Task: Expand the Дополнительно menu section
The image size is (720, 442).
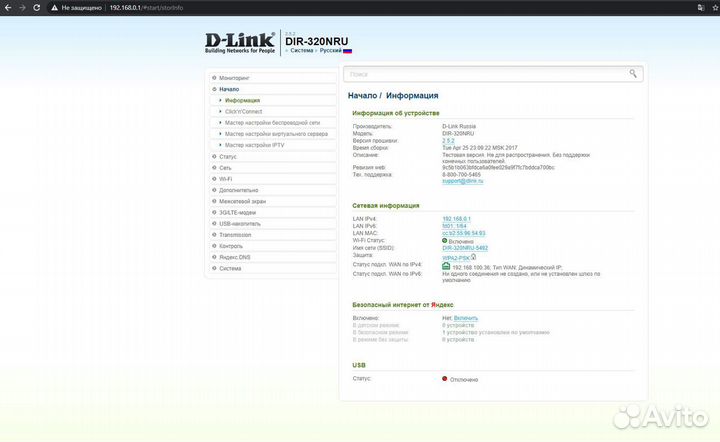Action: point(273,190)
